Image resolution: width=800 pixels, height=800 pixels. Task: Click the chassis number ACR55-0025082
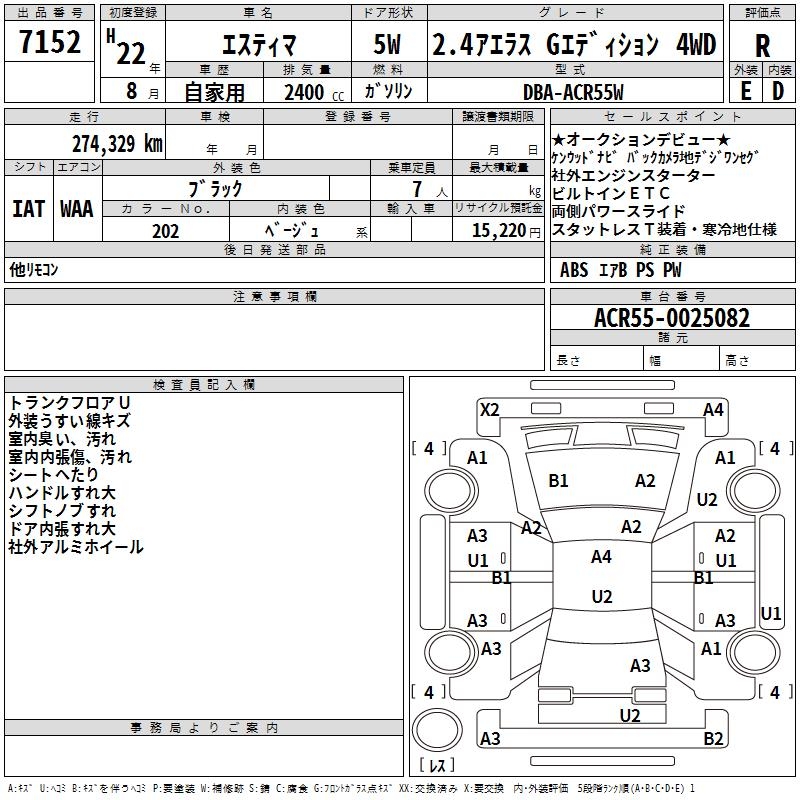click(672, 318)
